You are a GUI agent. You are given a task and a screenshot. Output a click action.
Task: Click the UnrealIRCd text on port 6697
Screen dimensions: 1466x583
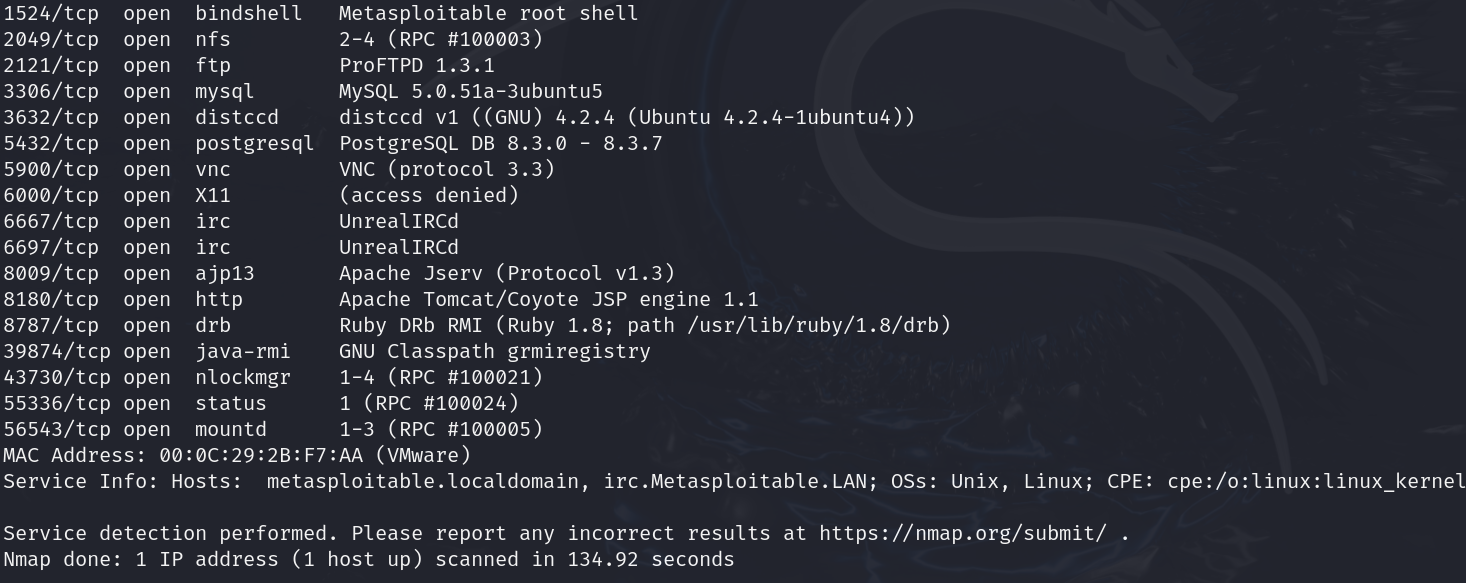point(398,247)
